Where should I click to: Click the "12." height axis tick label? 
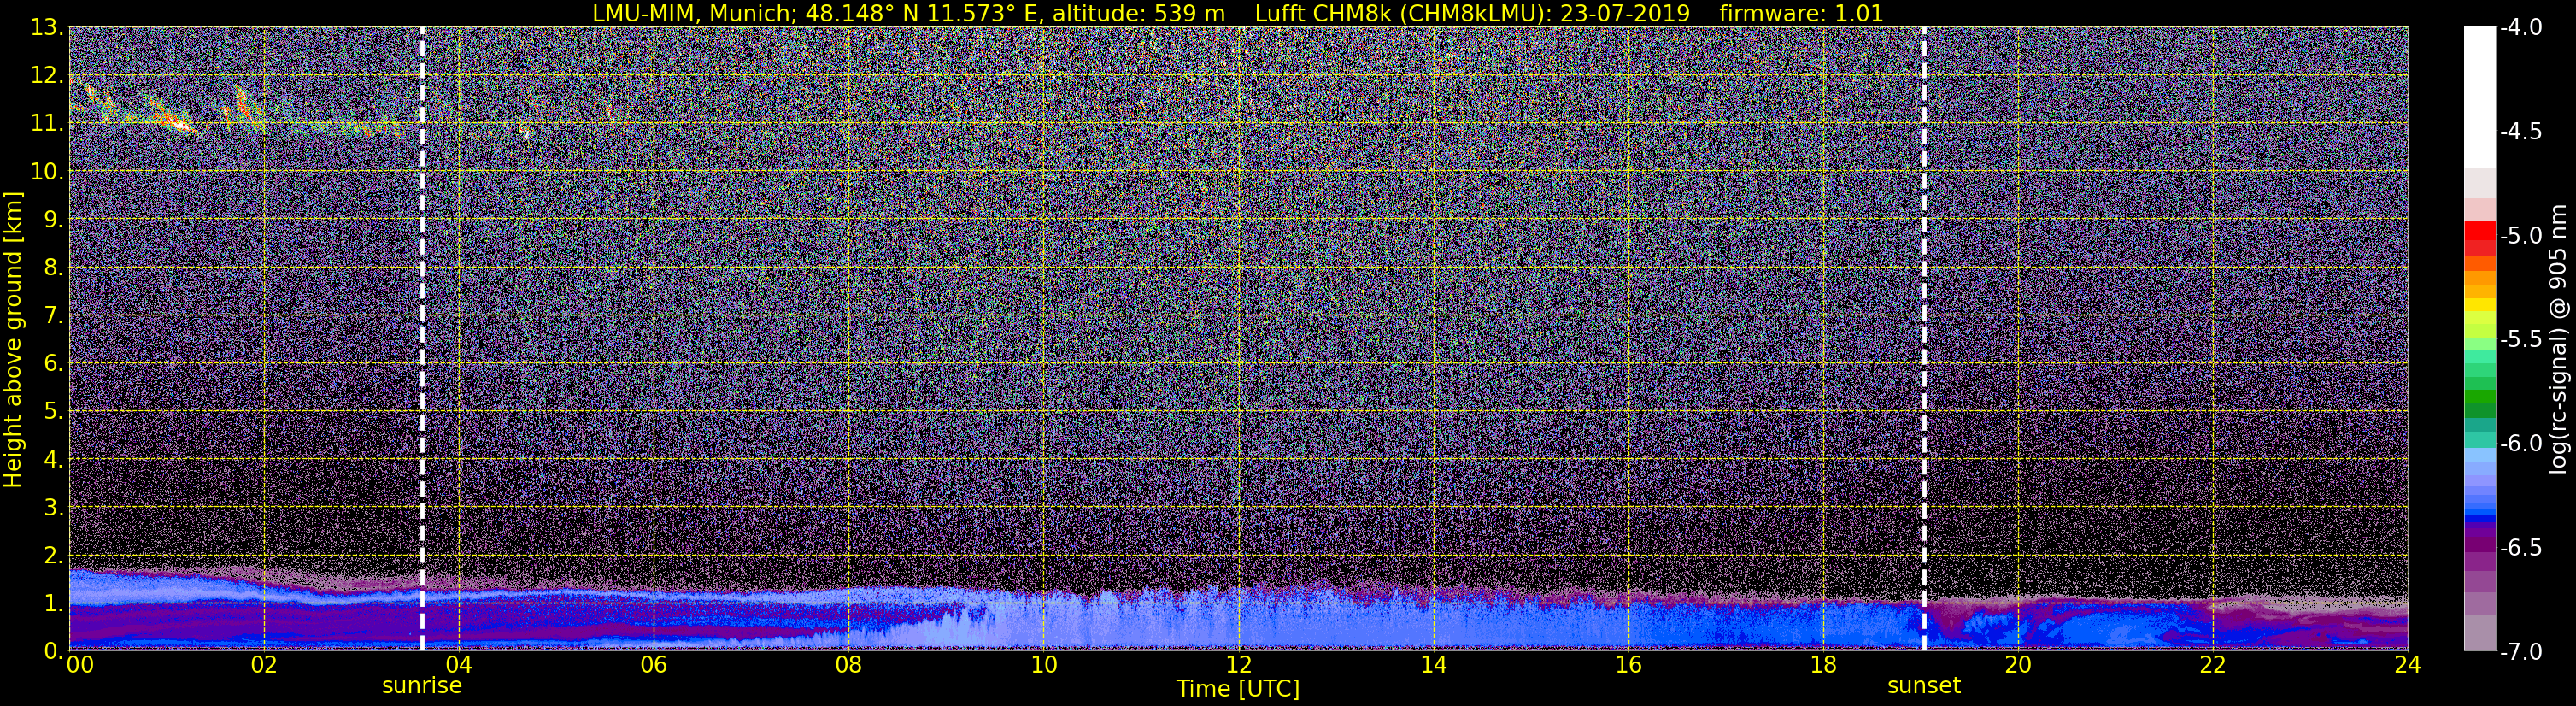47,76
